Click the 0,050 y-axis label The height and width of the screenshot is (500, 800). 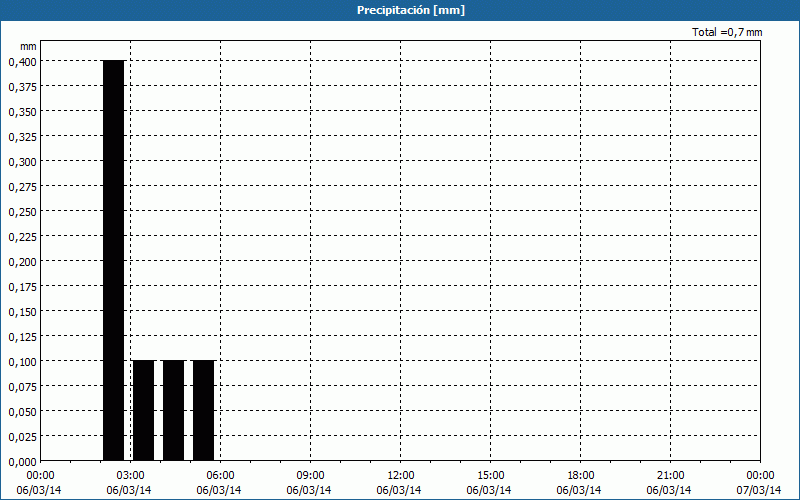pos(22,412)
